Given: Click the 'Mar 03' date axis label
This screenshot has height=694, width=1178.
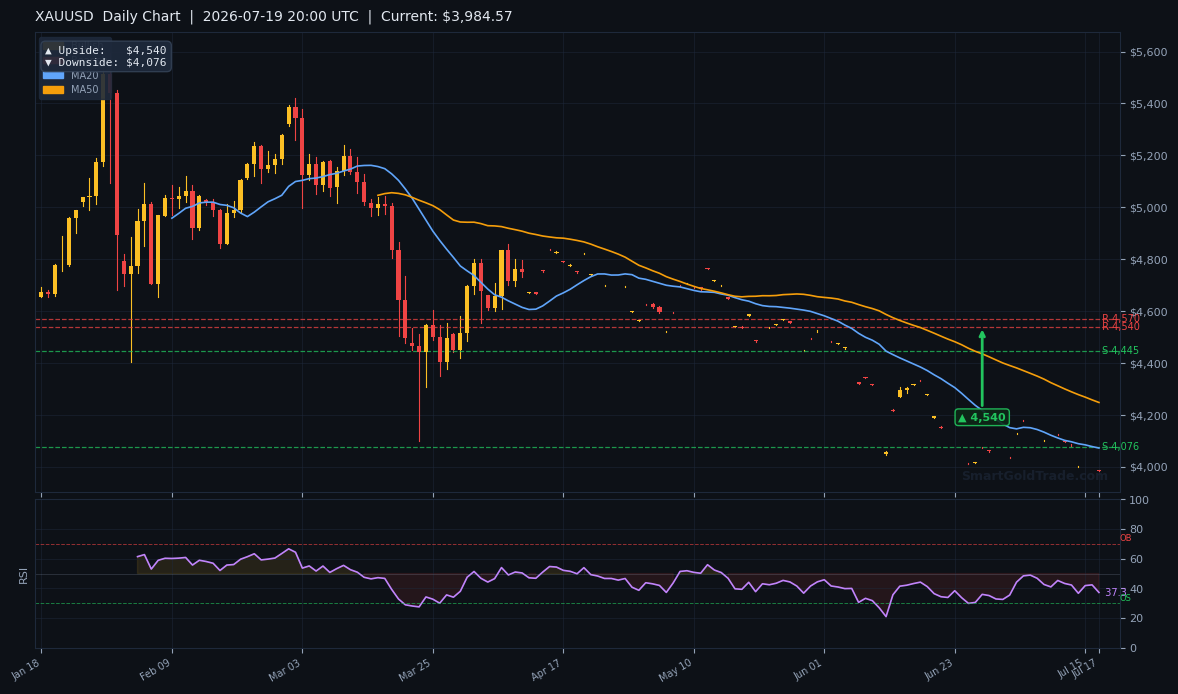Looking at the screenshot, I should (x=285, y=668).
